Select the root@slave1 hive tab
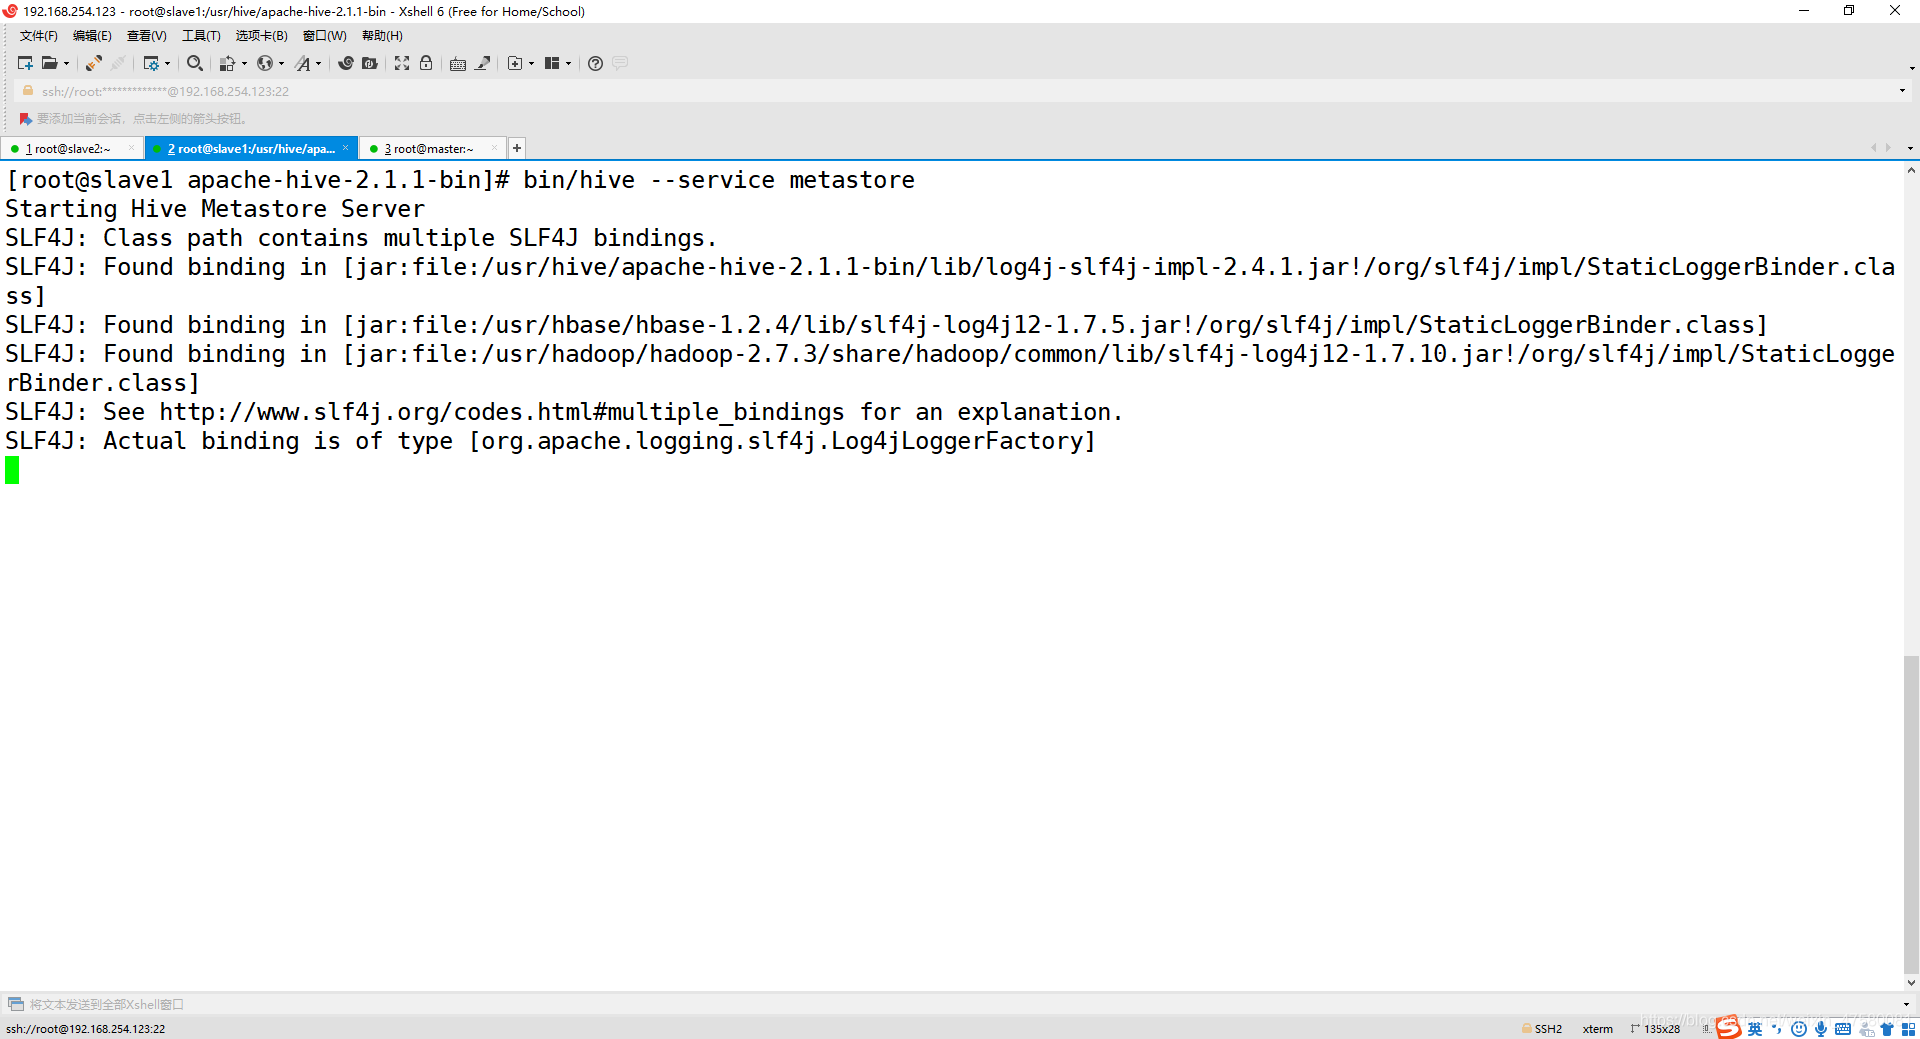Screen dimensions: 1920x1039 (250, 149)
